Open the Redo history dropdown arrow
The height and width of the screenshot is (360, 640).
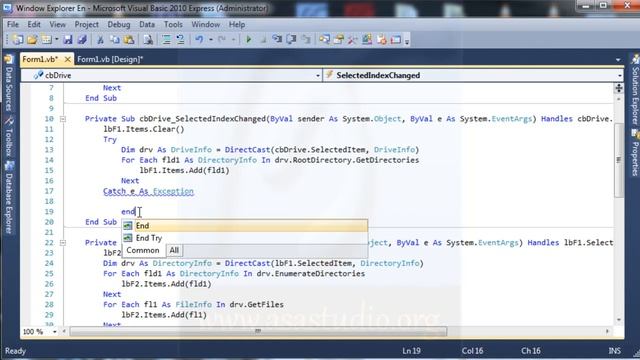(x=233, y=40)
